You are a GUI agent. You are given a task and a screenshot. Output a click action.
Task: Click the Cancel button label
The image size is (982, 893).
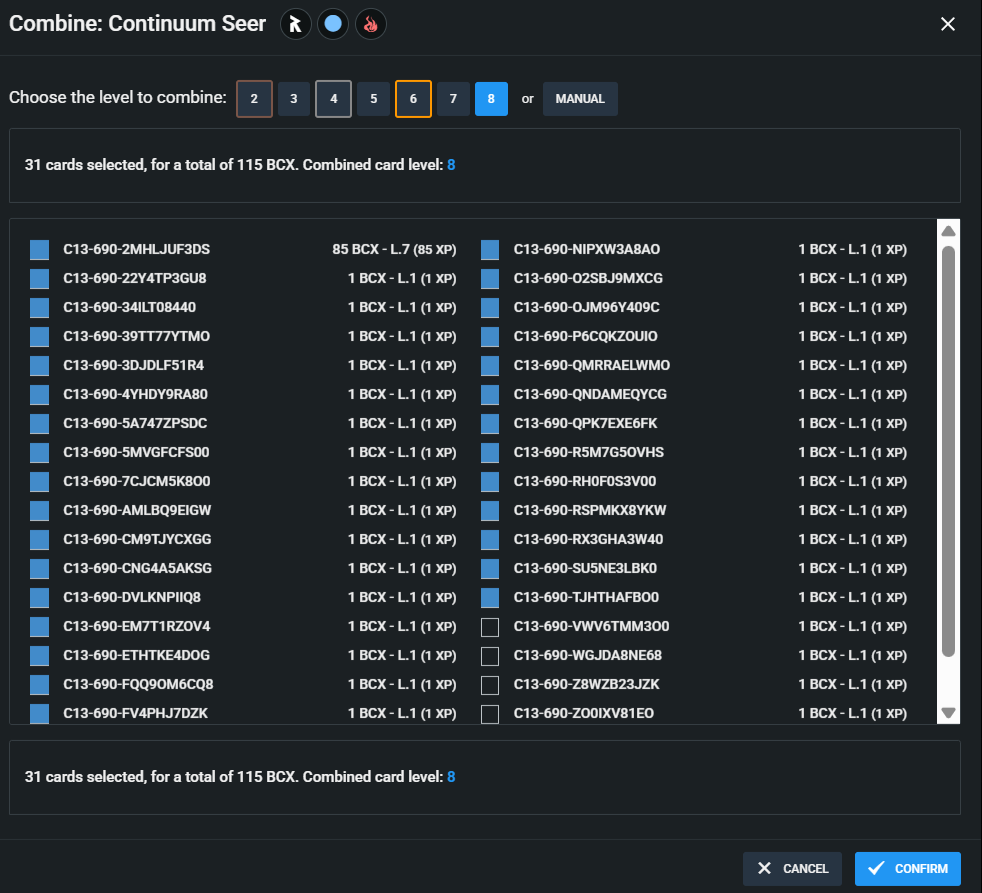coord(805,869)
